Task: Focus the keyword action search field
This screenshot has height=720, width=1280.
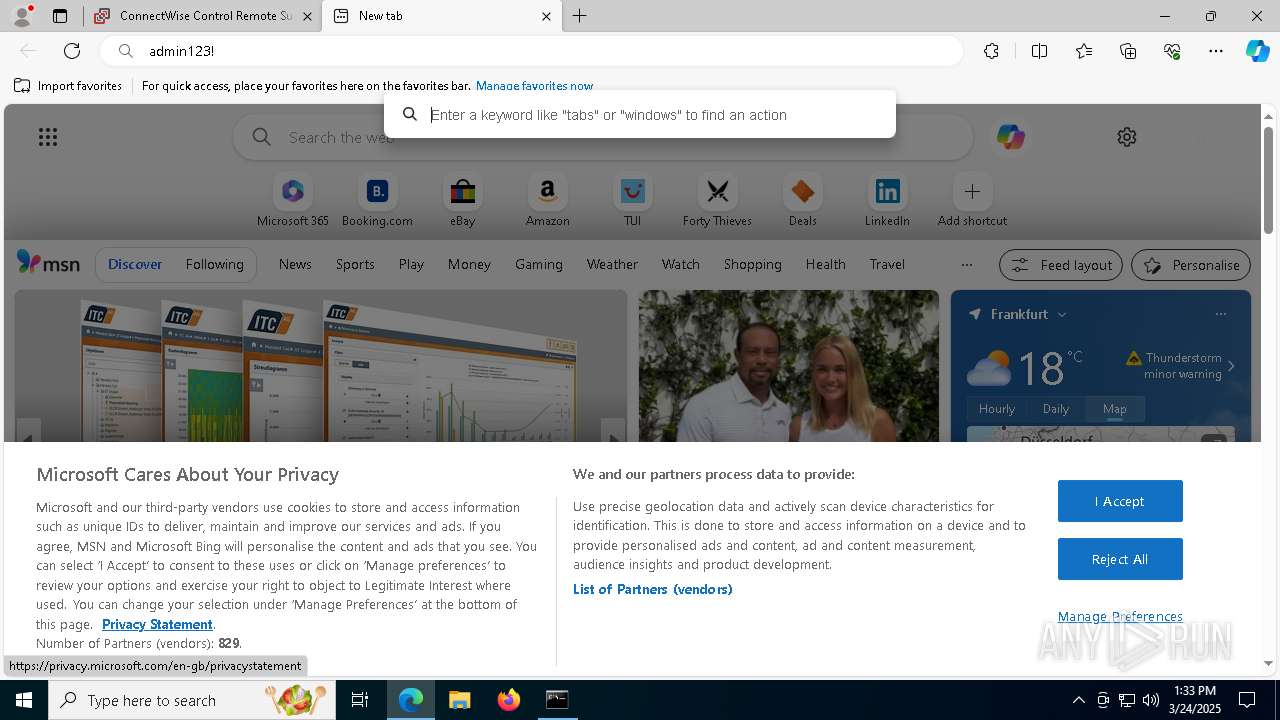Action: tap(640, 115)
